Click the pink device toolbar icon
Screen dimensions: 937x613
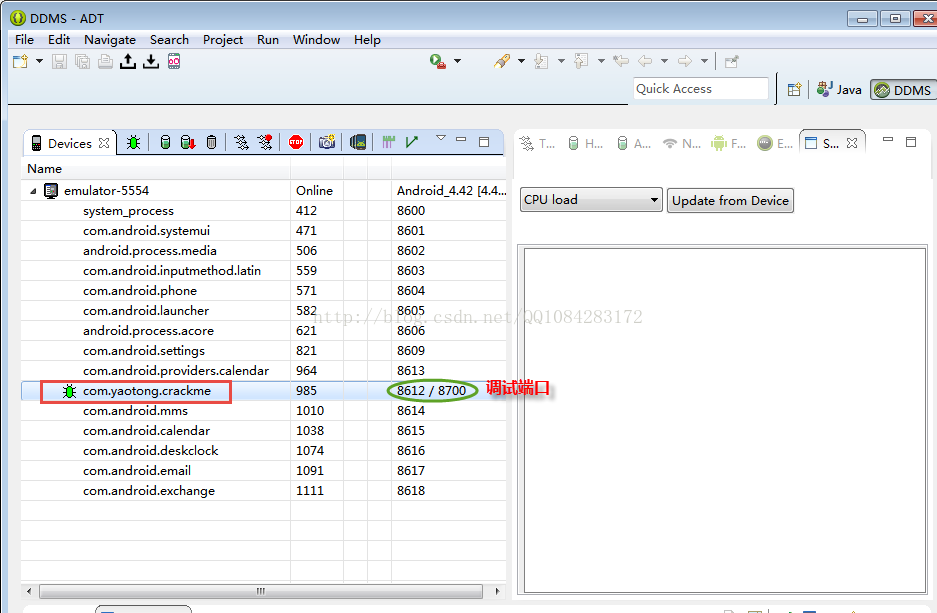point(174,61)
